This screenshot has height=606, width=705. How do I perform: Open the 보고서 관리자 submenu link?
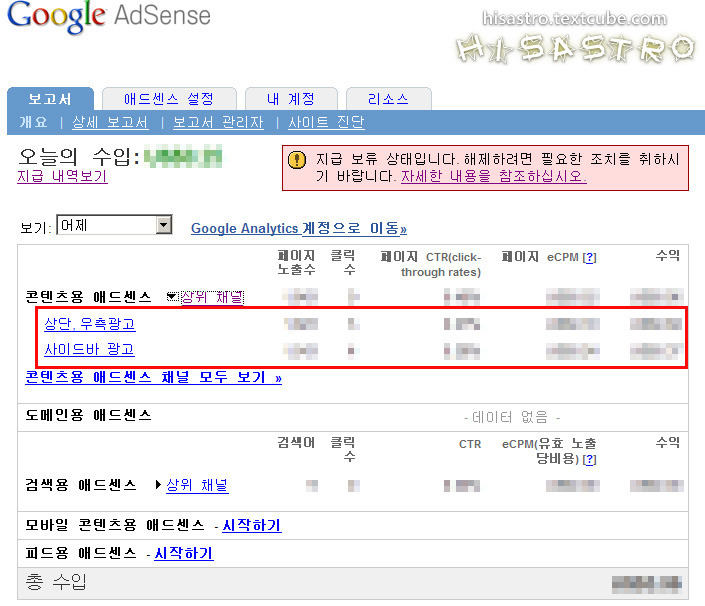[x=218, y=122]
